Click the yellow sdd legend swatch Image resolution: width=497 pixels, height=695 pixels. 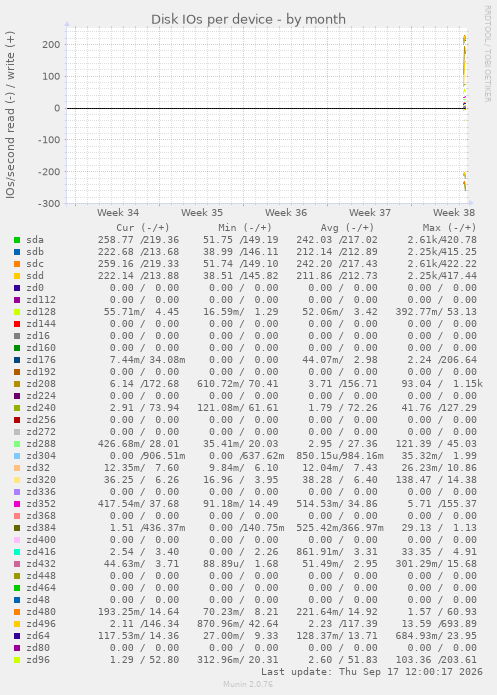tap(17, 276)
